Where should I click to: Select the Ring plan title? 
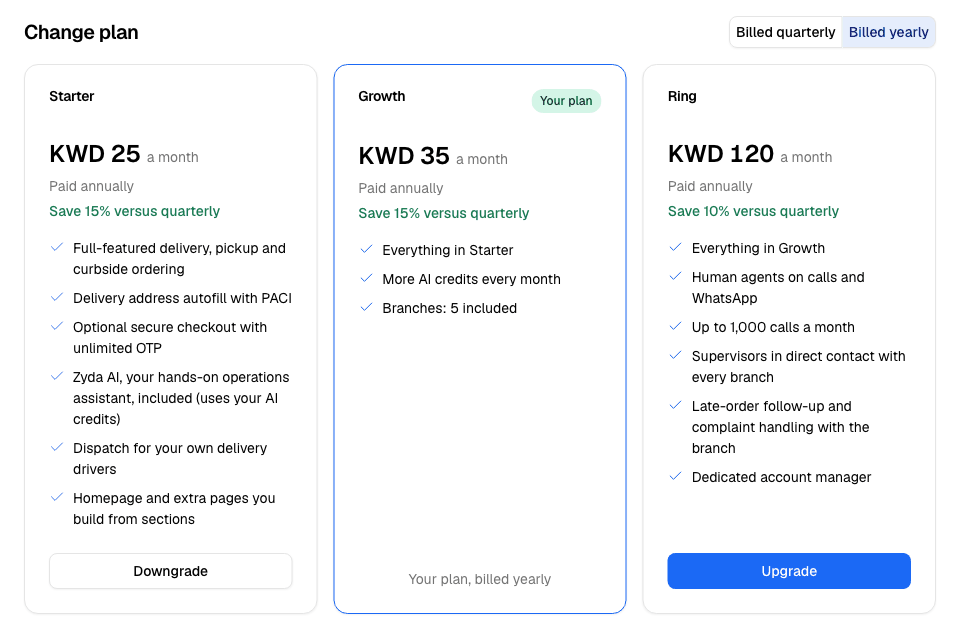682,96
